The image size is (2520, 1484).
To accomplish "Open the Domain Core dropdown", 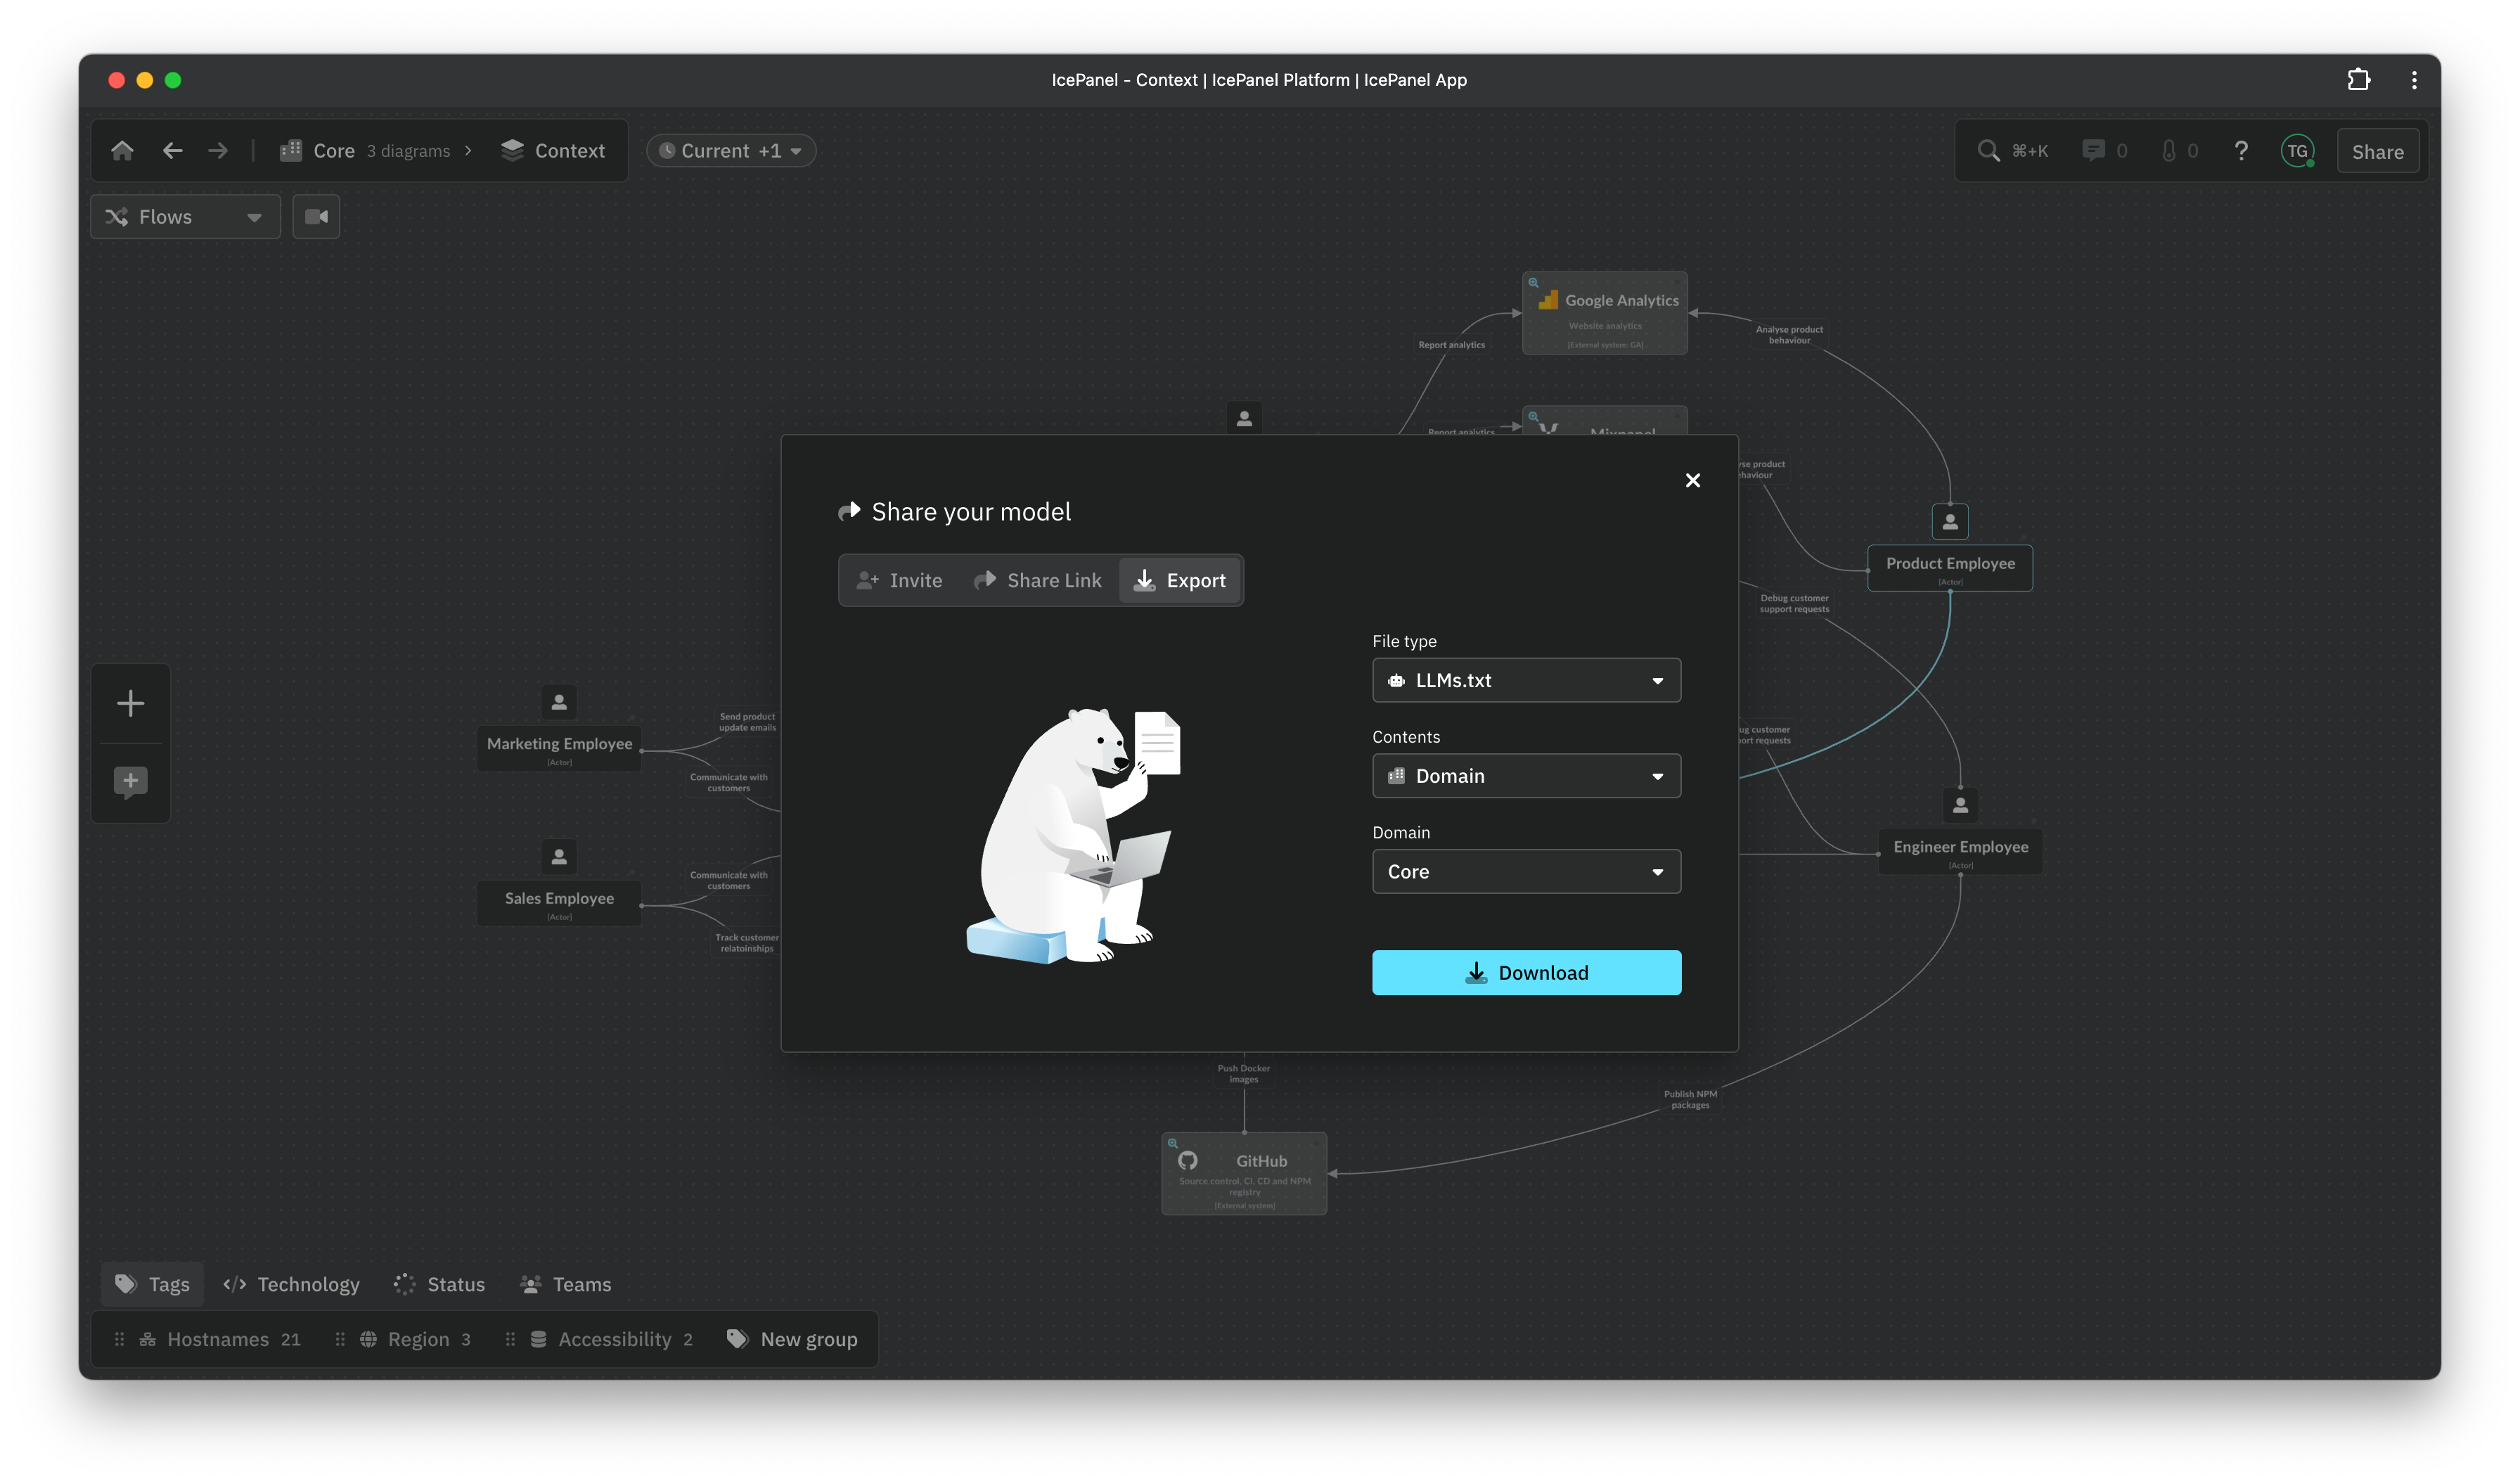I will pyautogui.click(x=1526, y=872).
